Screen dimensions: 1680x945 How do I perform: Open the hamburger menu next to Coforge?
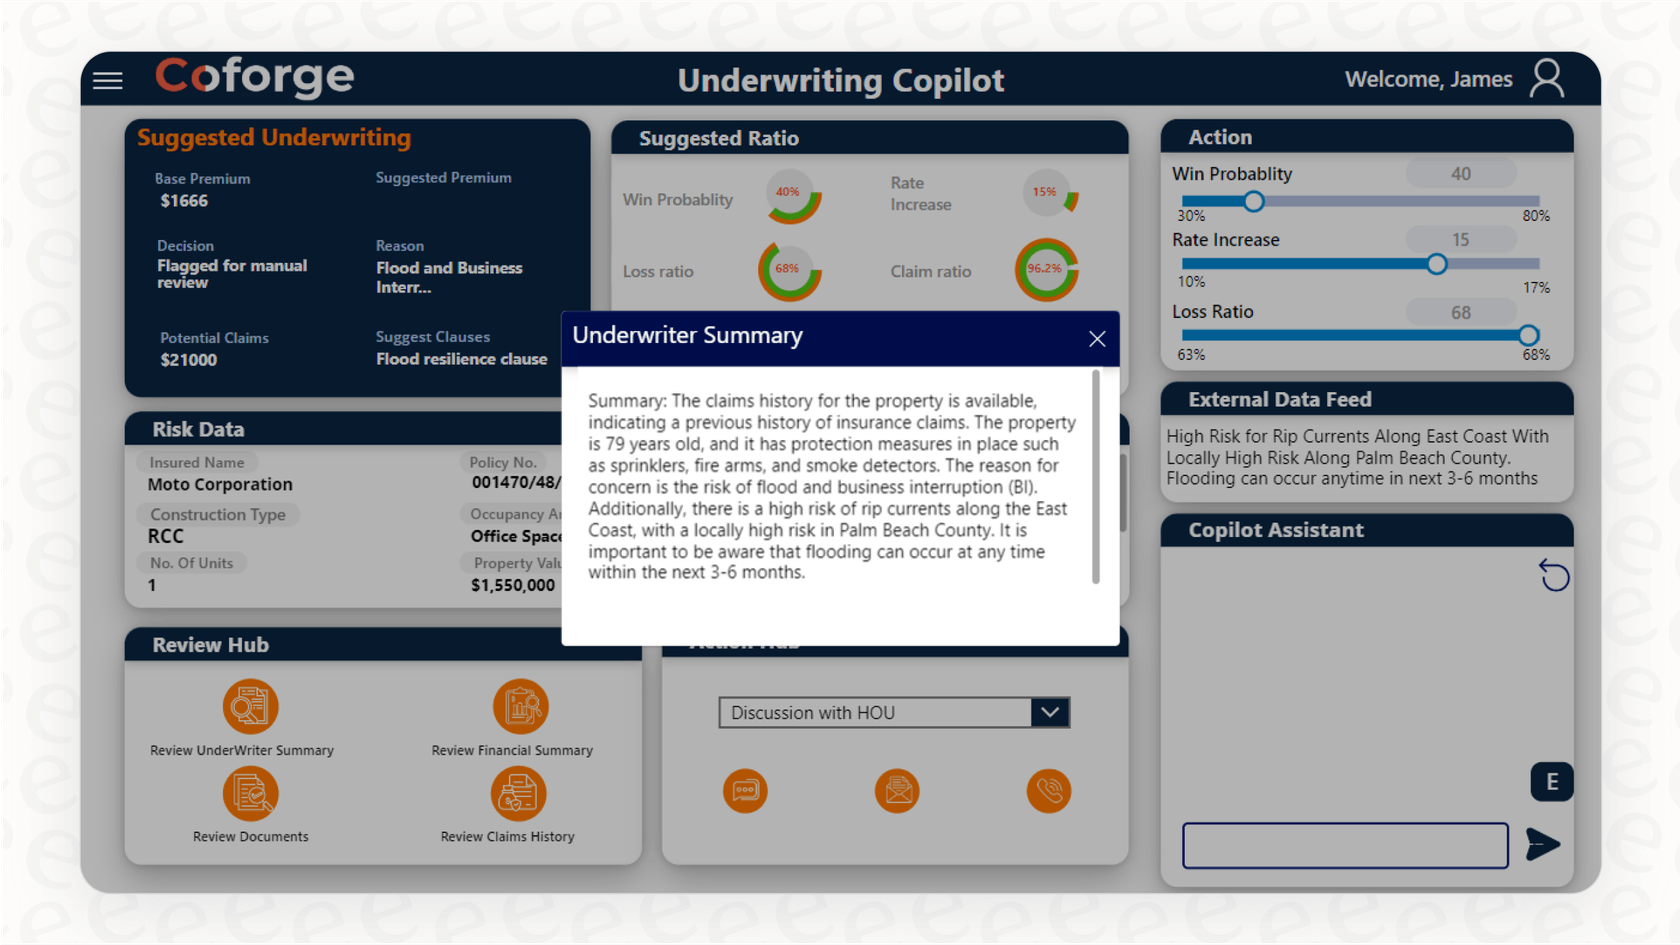(107, 80)
